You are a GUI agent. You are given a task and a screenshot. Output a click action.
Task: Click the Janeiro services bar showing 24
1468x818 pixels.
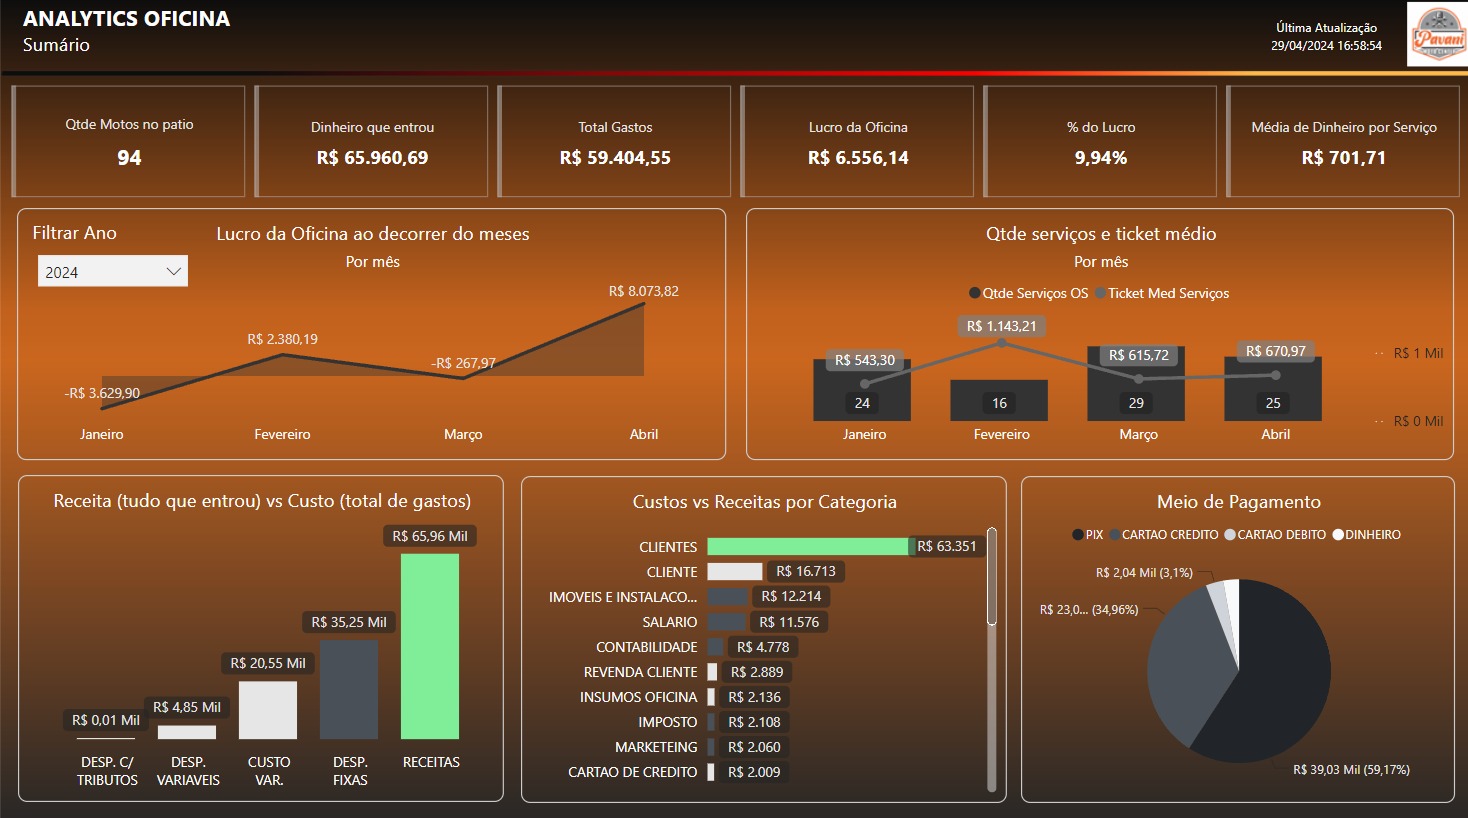point(862,390)
